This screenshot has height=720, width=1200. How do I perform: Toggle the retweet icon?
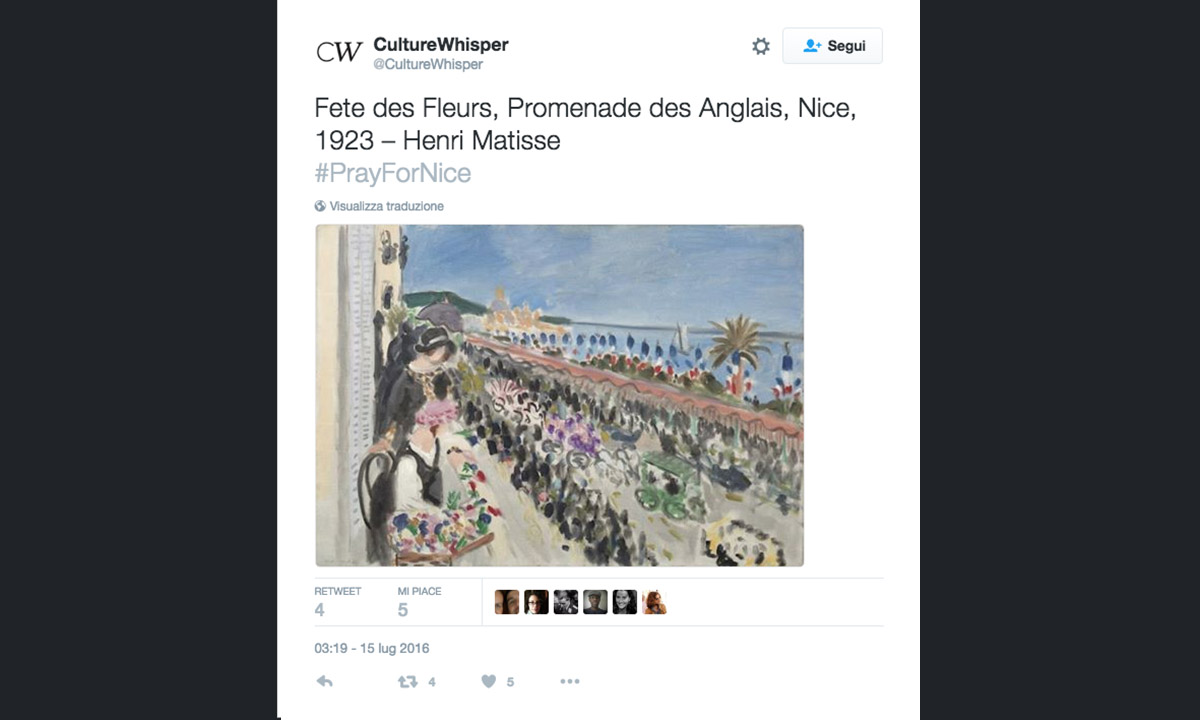coord(408,681)
